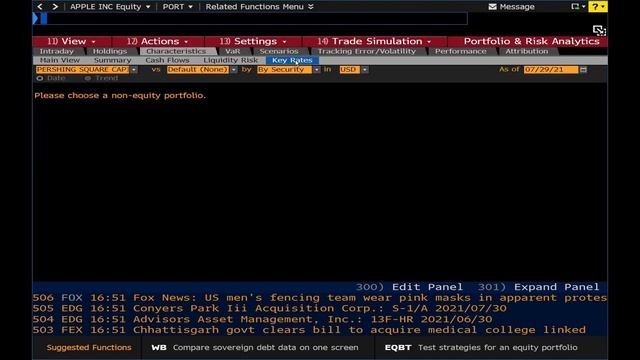Open the yellow help question mark button

click(598, 7)
